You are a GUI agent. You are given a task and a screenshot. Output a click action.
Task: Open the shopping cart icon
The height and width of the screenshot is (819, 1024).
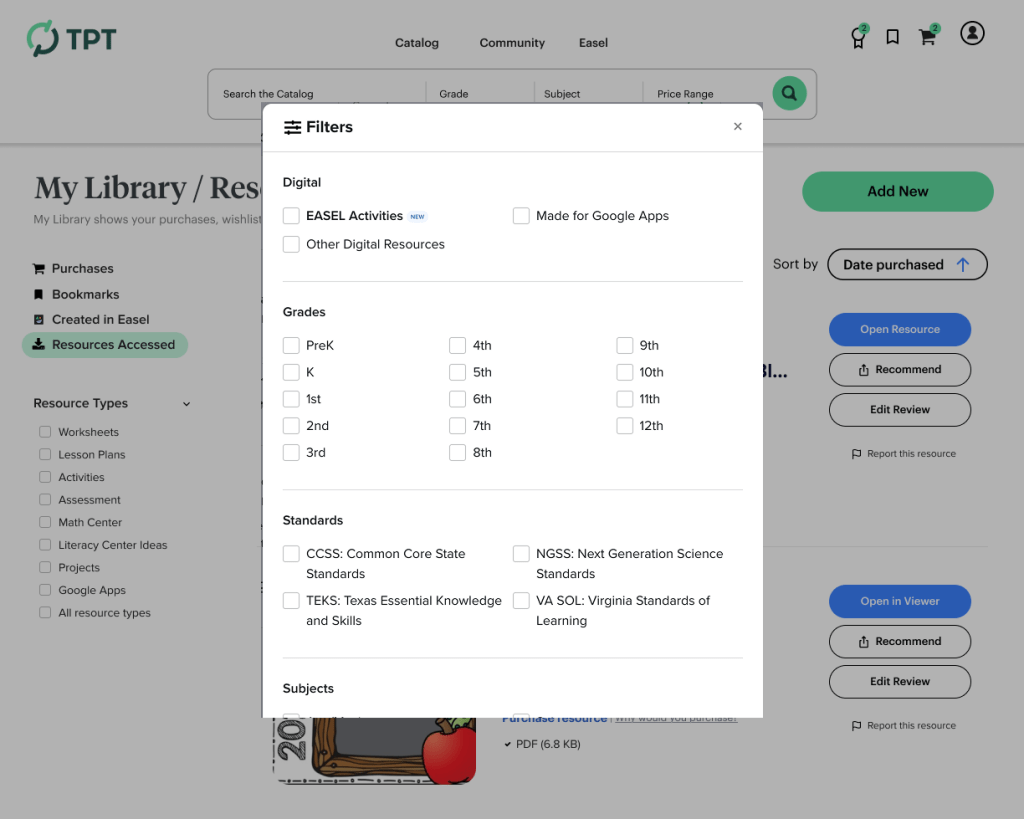tap(928, 37)
